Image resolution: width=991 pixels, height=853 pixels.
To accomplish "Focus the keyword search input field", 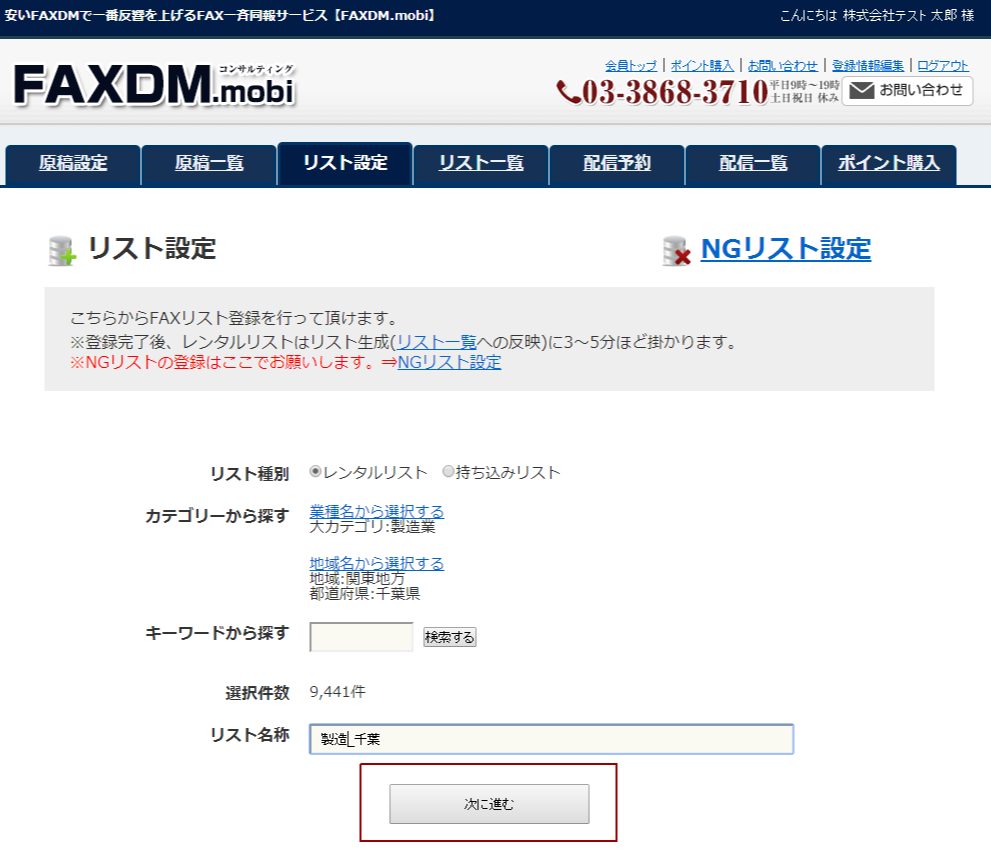I will tap(361, 637).
